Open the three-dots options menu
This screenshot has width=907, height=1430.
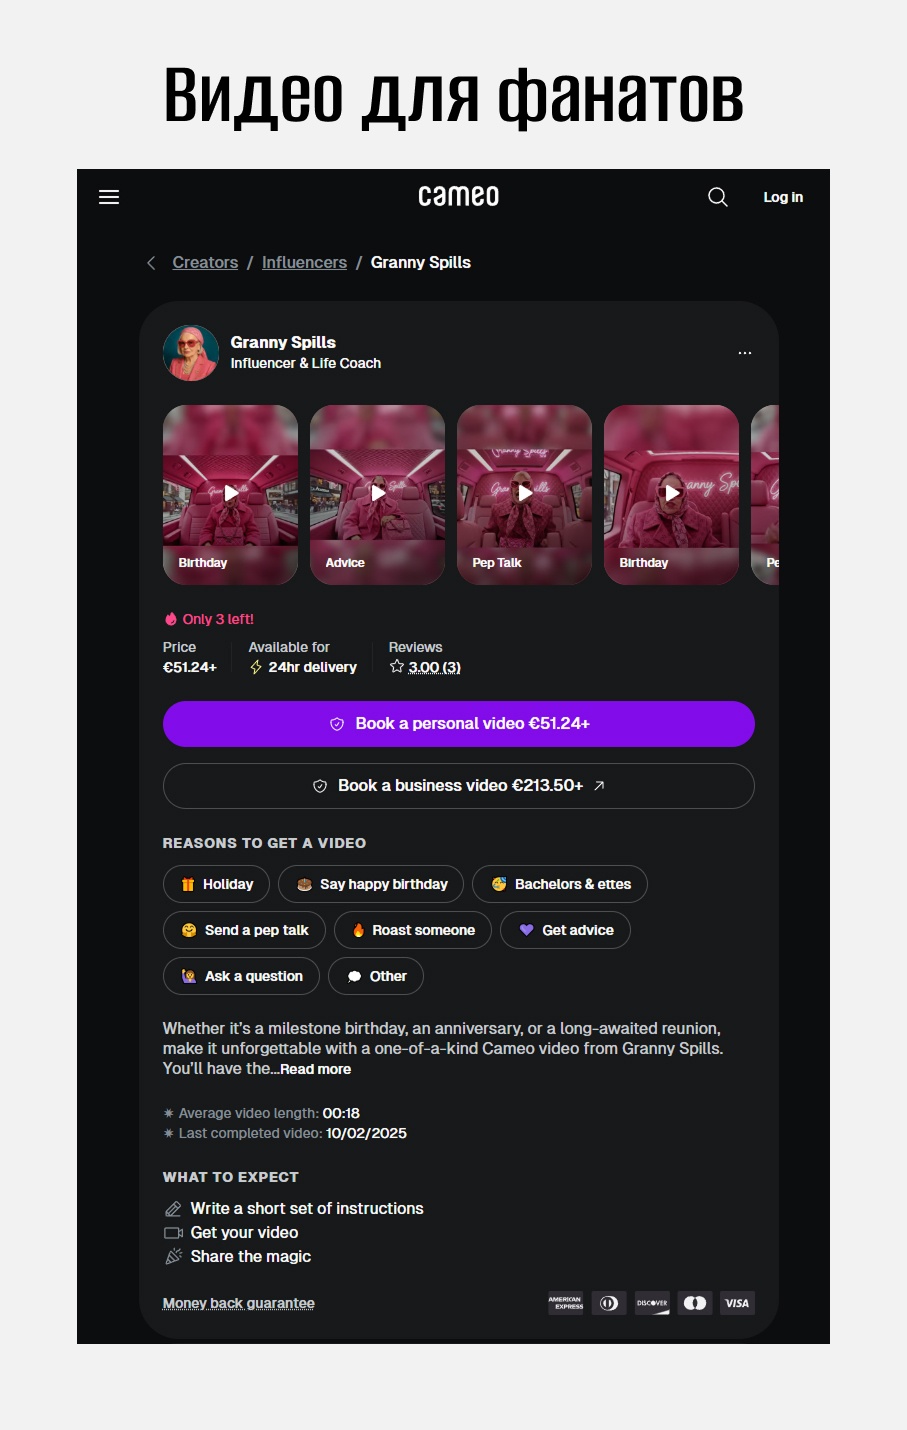click(745, 353)
